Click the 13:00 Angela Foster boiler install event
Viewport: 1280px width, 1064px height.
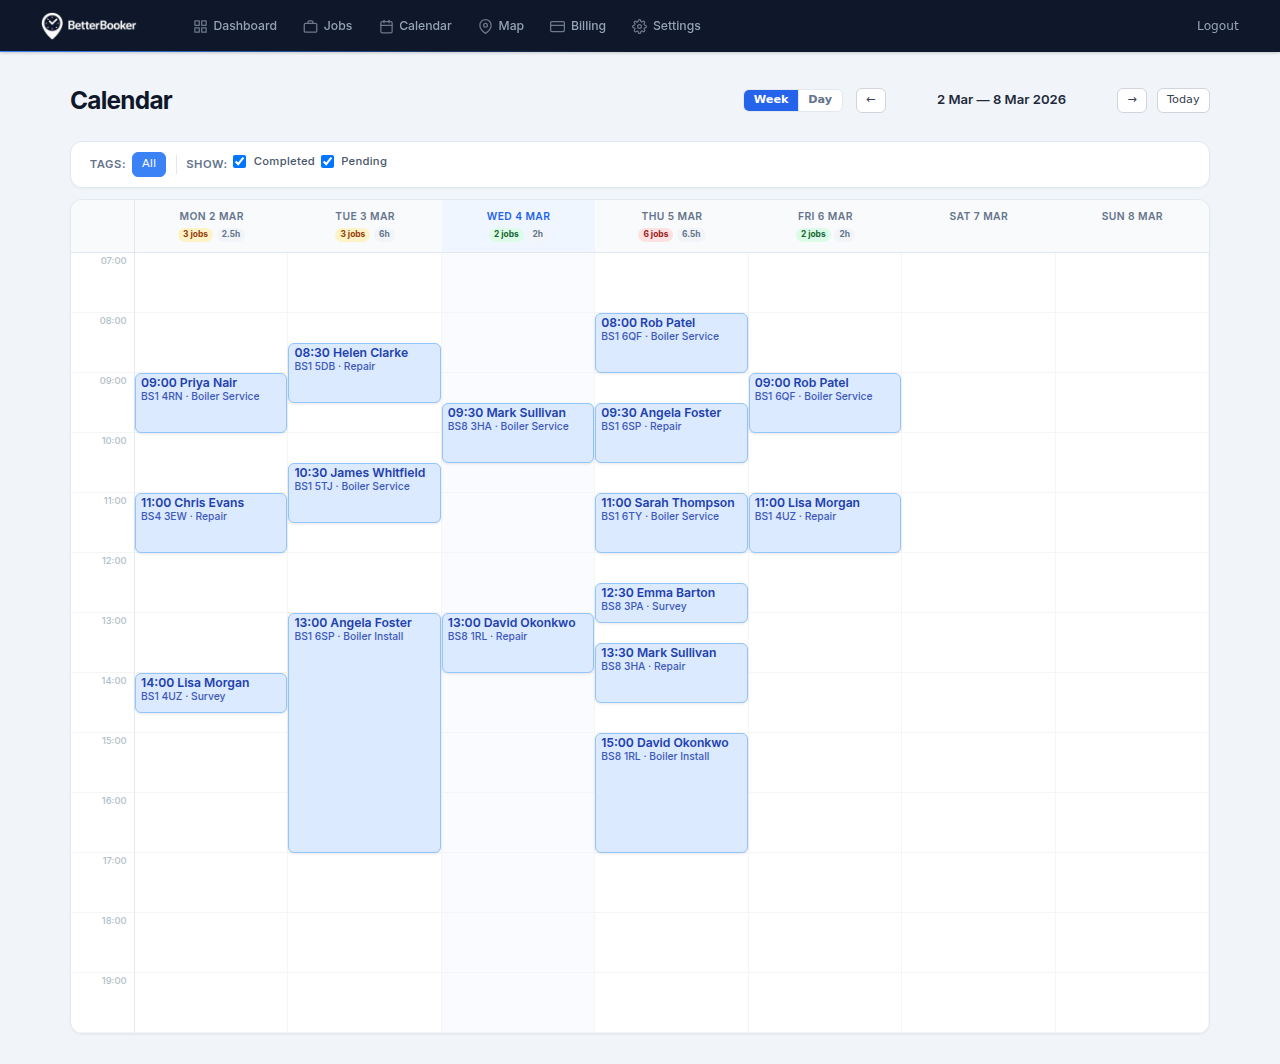click(364, 730)
